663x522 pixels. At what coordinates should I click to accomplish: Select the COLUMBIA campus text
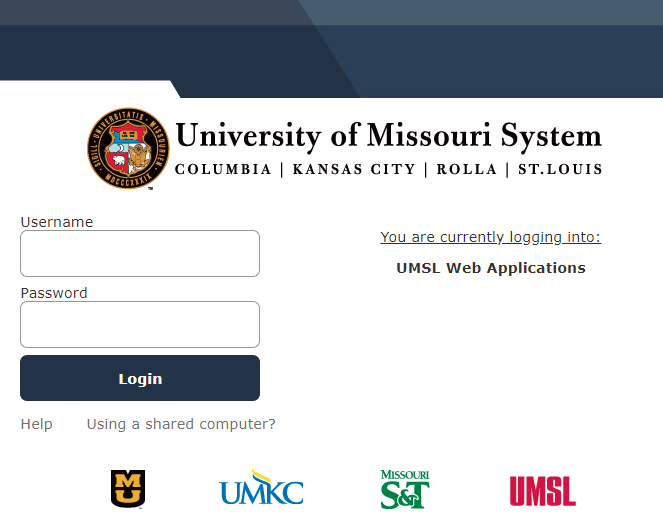223,169
